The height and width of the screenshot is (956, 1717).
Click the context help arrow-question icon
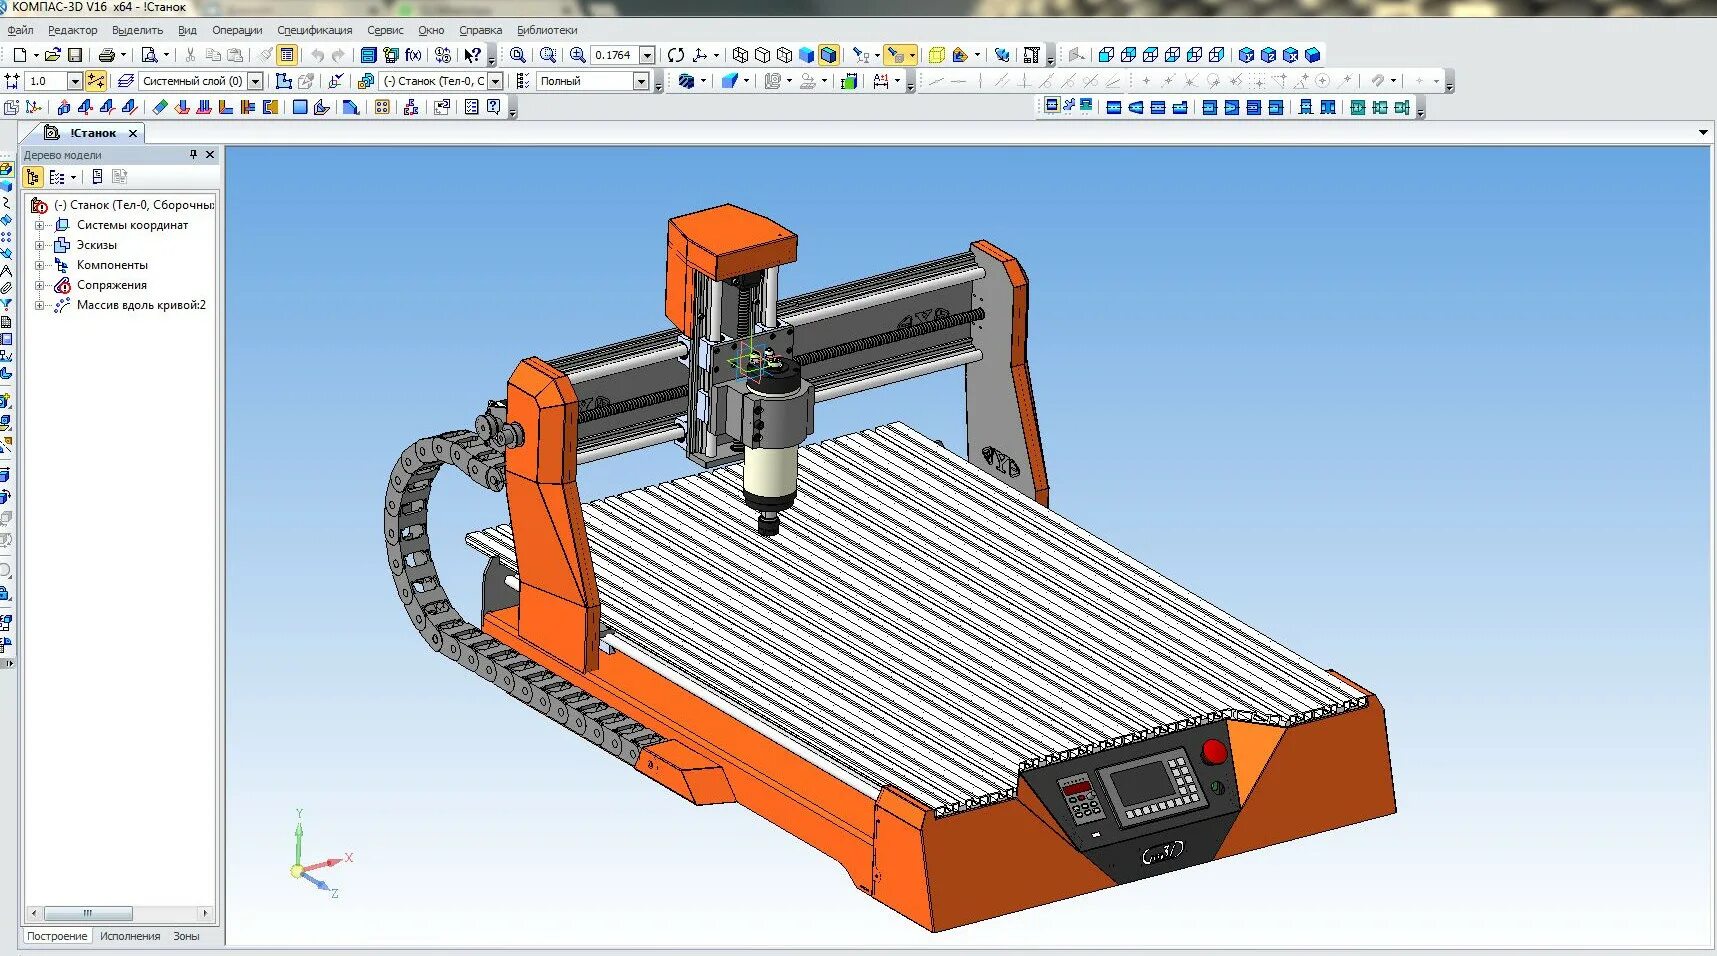pyautogui.click(x=473, y=55)
